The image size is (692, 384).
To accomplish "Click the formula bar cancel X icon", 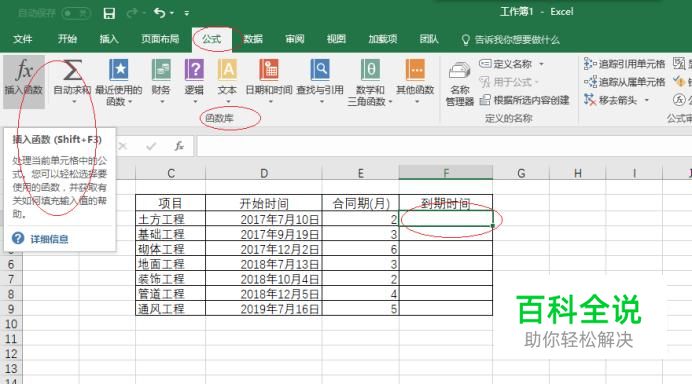I will [123, 146].
